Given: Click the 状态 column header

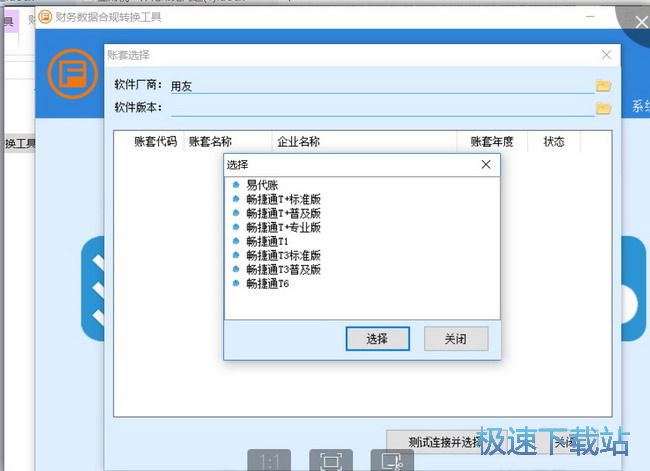Looking at the screenshot, I should pyautogui.click(x=554, y=142).
